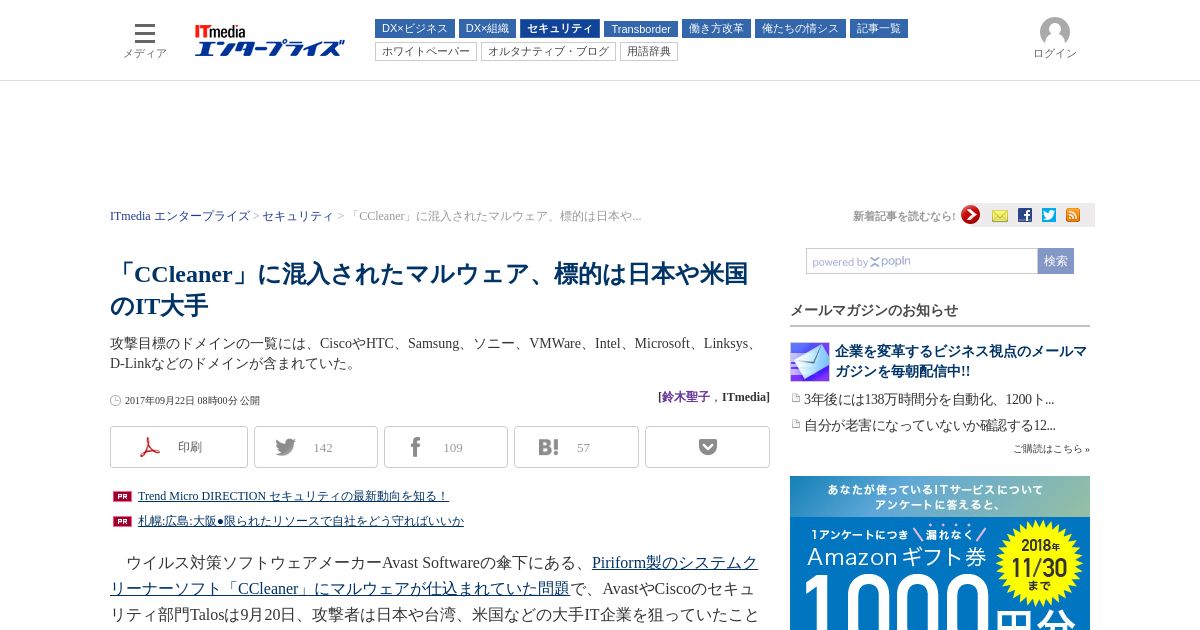
Task: Open the 自分が老害になっていないか確認する link
Action: (930, 425)
